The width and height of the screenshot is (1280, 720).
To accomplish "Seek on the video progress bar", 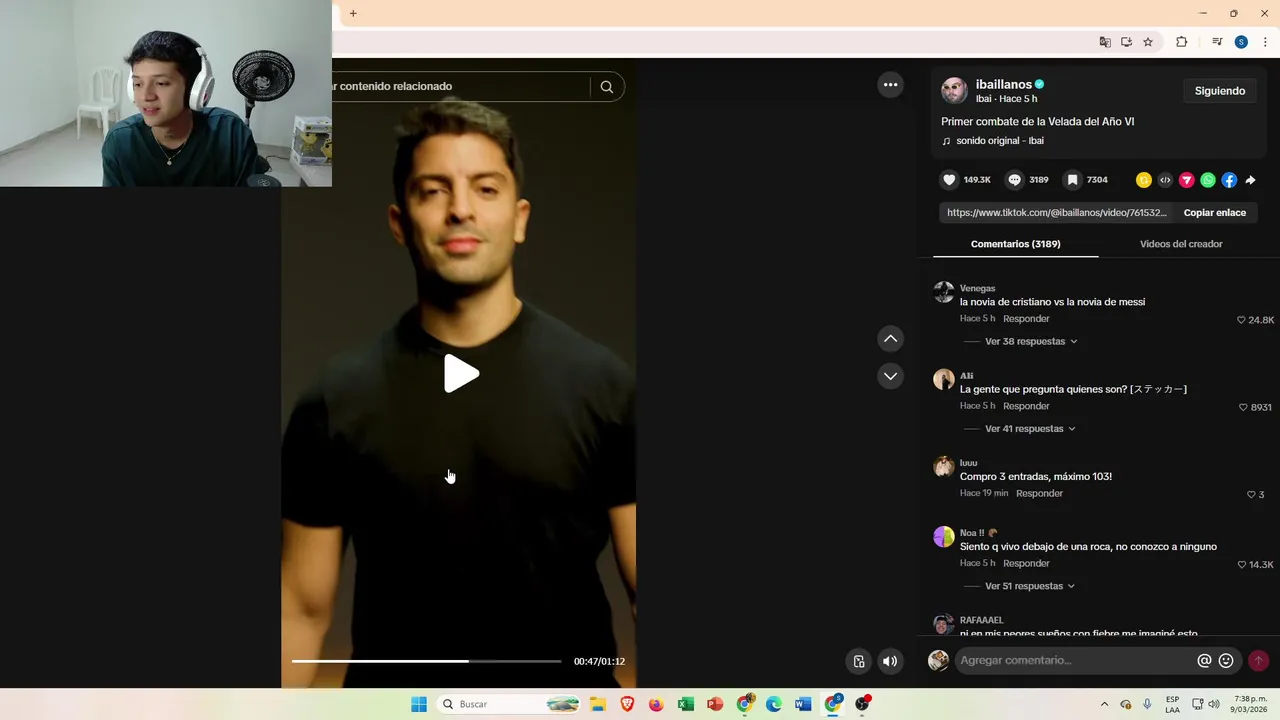I will pos(426,661).
